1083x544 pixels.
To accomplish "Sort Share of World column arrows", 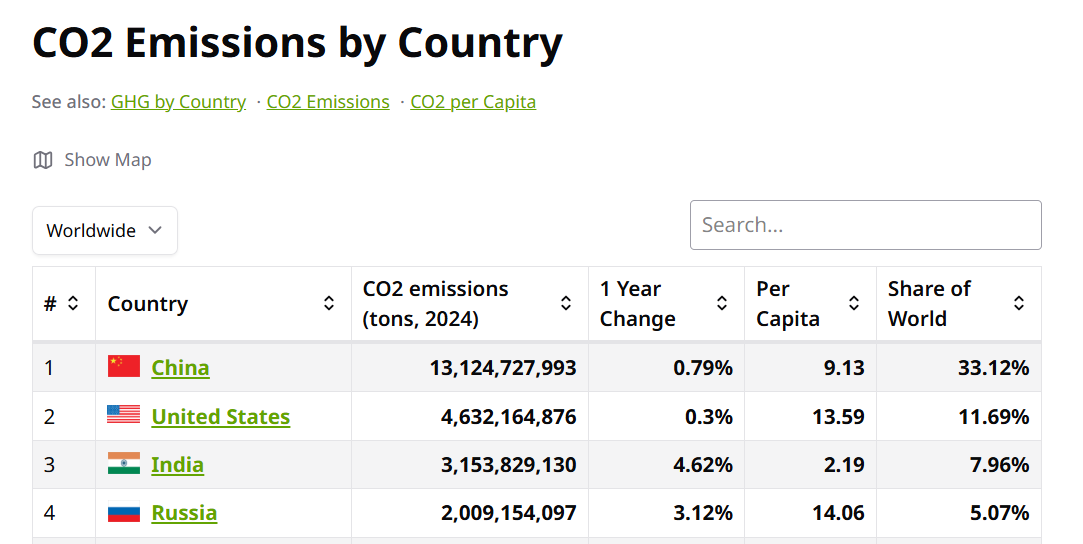I will coord(1019,303).
